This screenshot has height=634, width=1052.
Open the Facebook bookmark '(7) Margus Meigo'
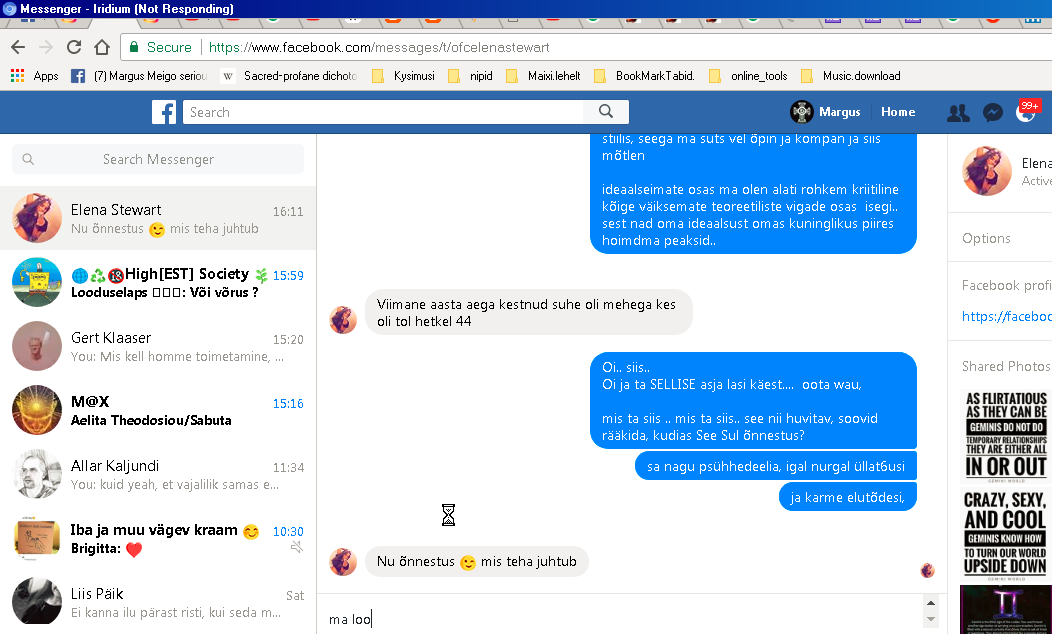pyautogui.click(x=140, y=76)
